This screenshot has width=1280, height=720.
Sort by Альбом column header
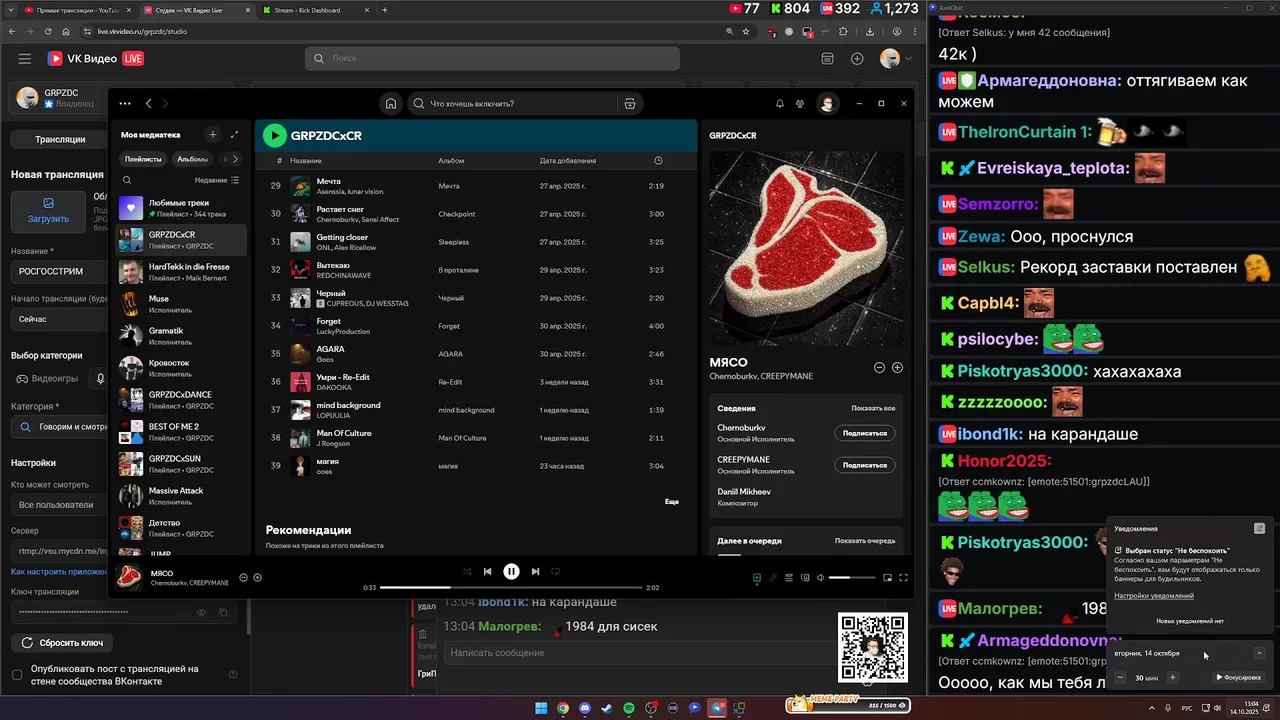point(451,160)
